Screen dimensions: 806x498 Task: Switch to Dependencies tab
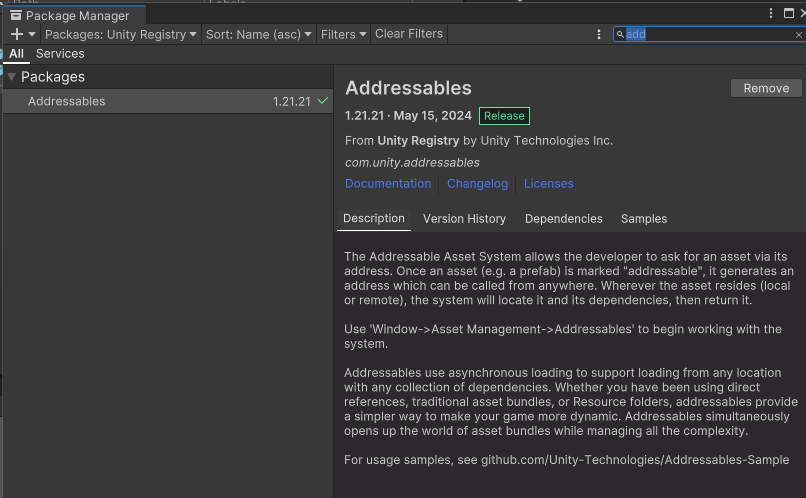coord(563,219)
